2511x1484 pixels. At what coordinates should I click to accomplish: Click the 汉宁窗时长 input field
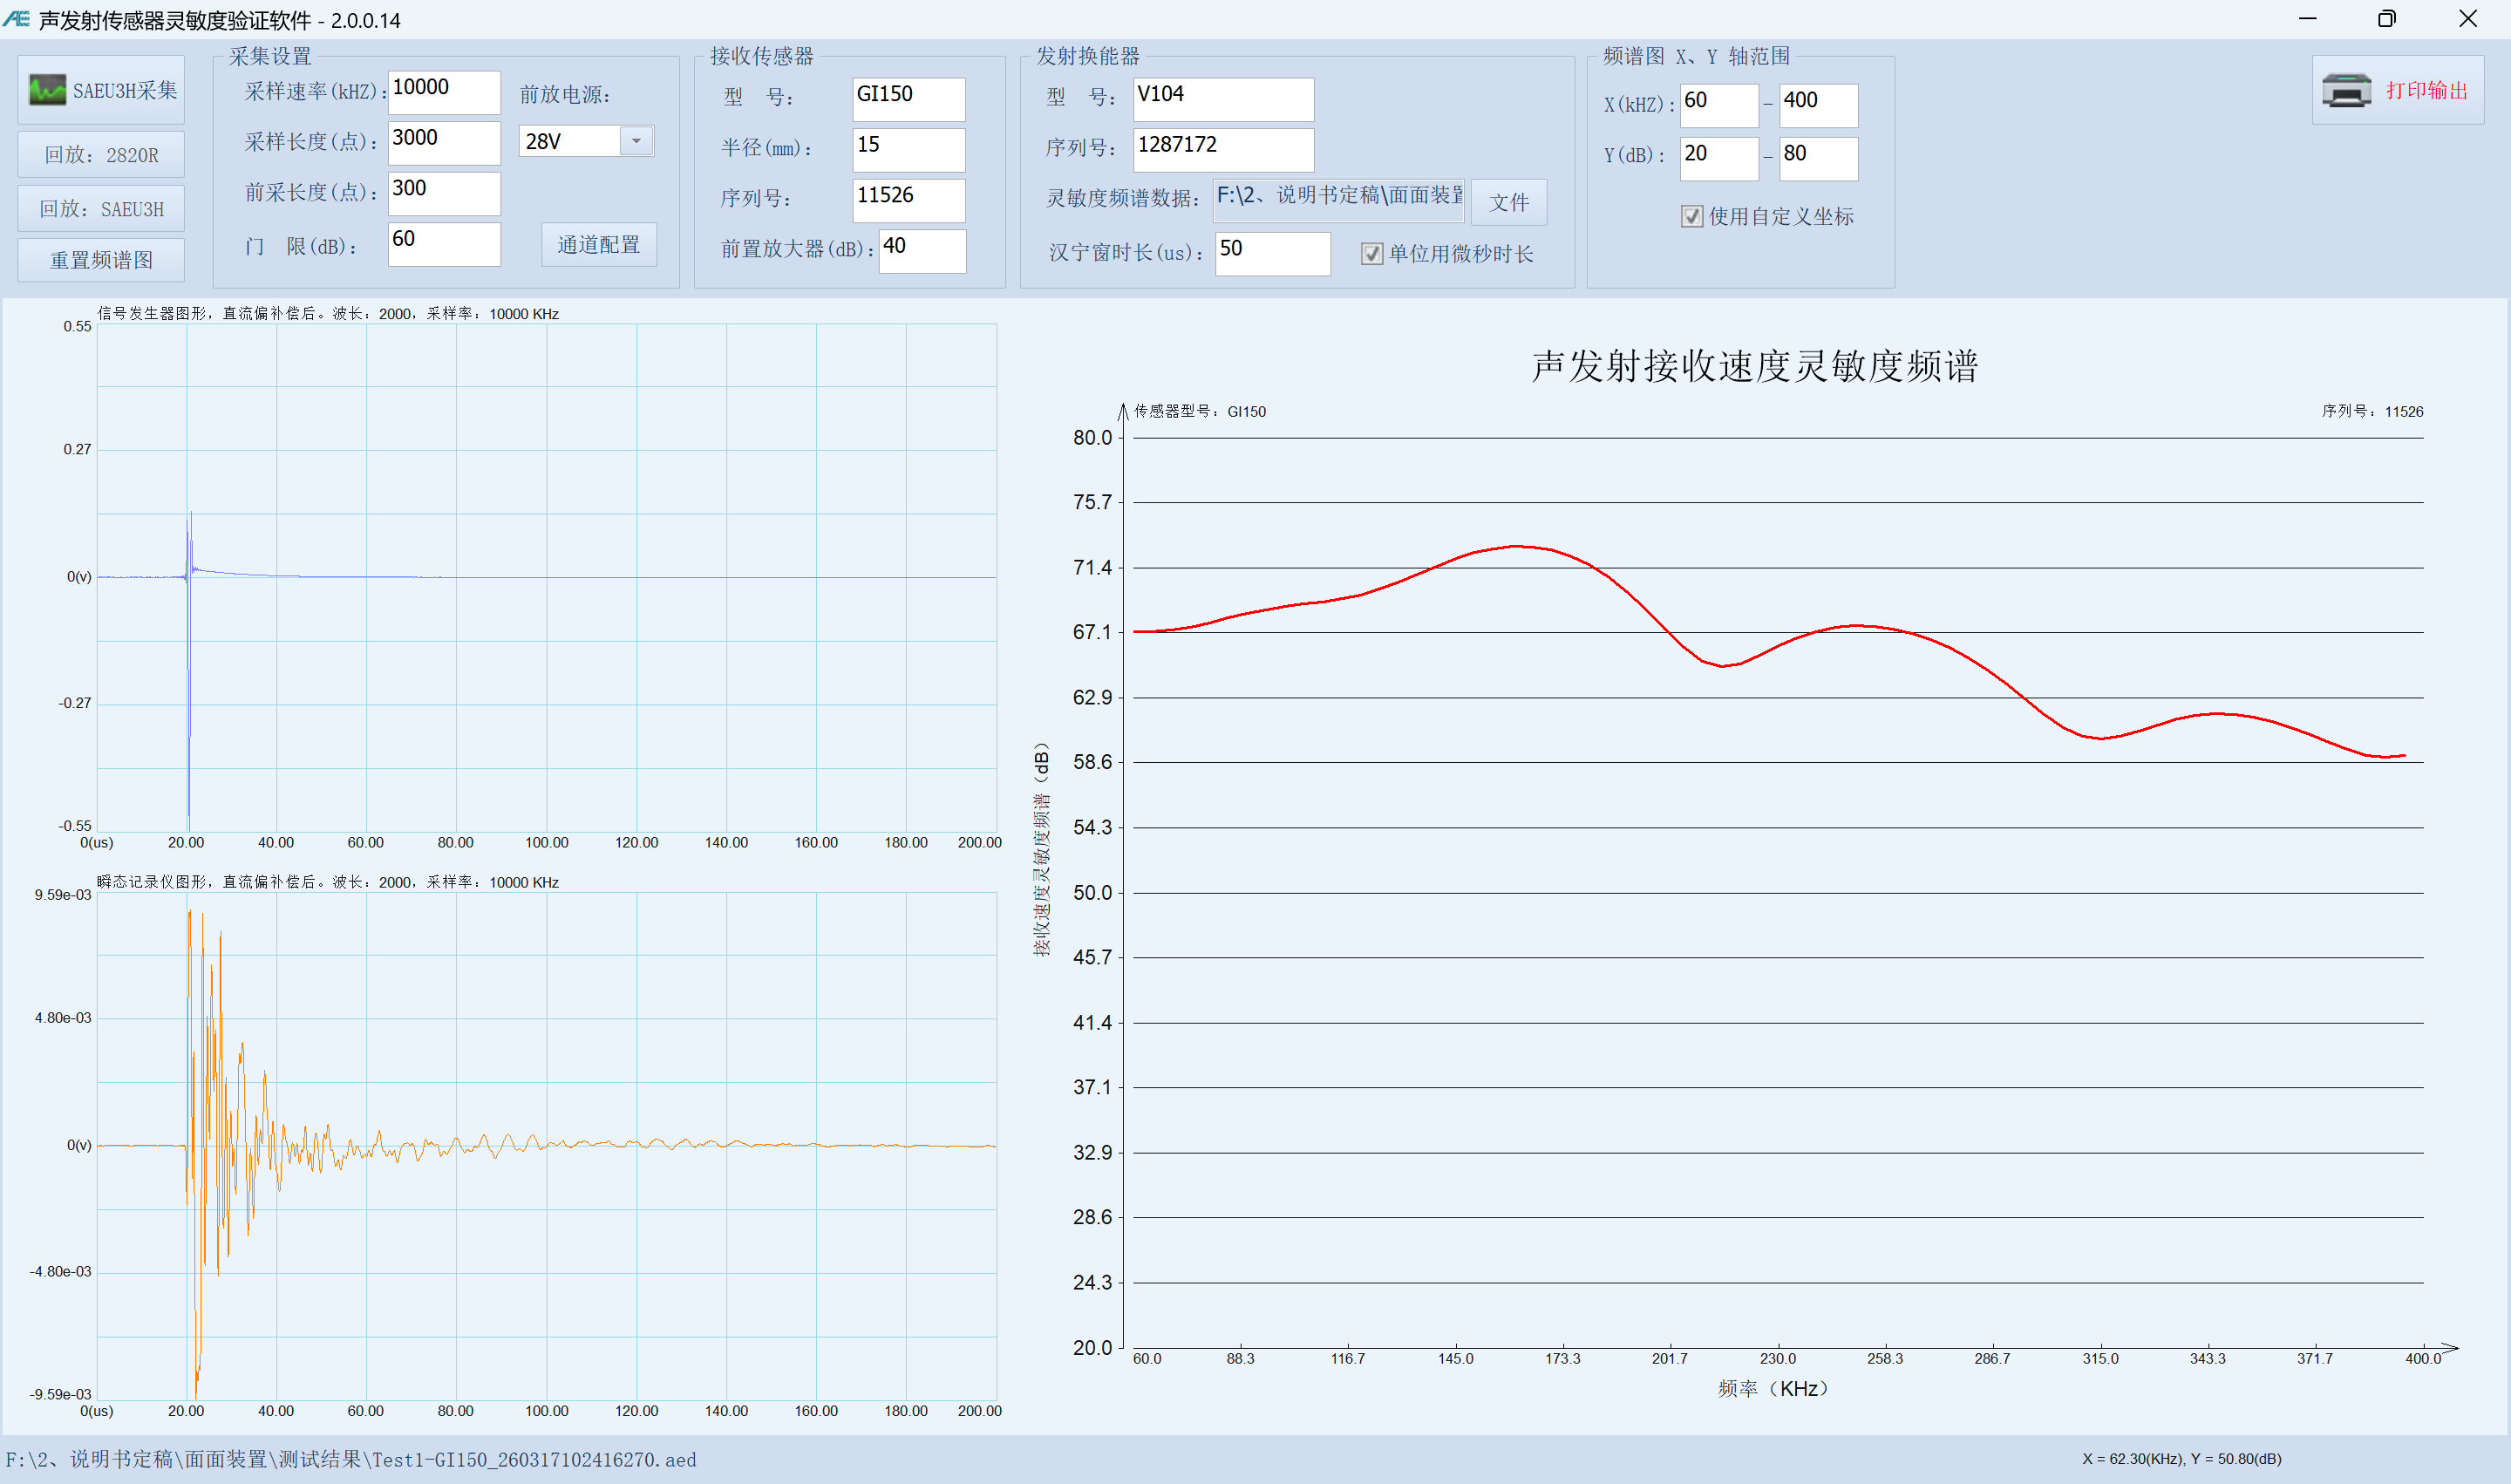point(1271,253)
